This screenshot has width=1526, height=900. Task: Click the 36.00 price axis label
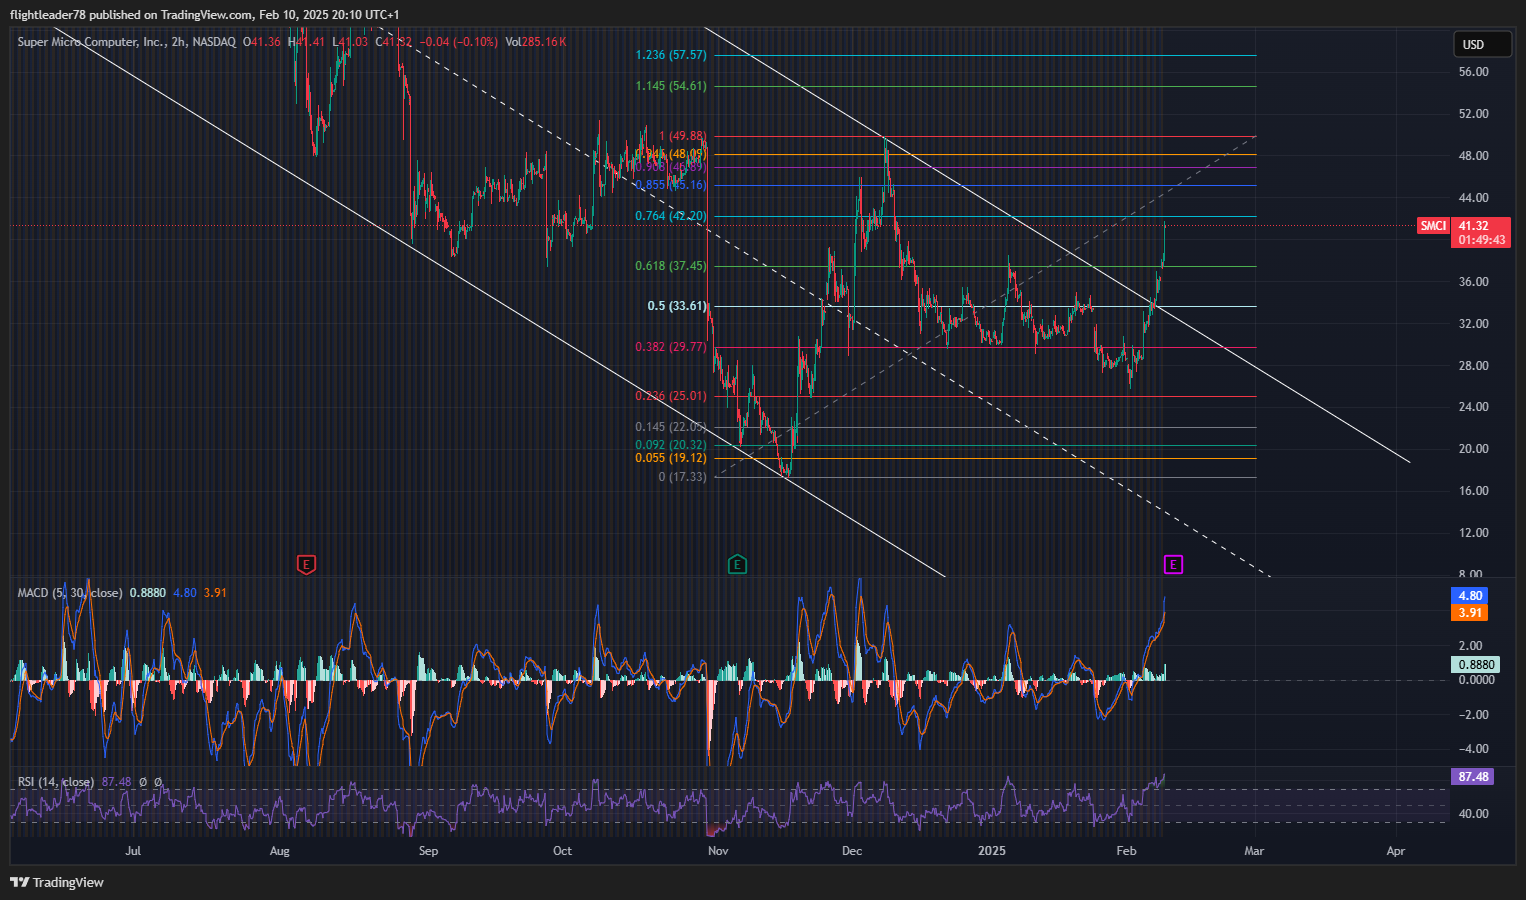(1473, 283)
